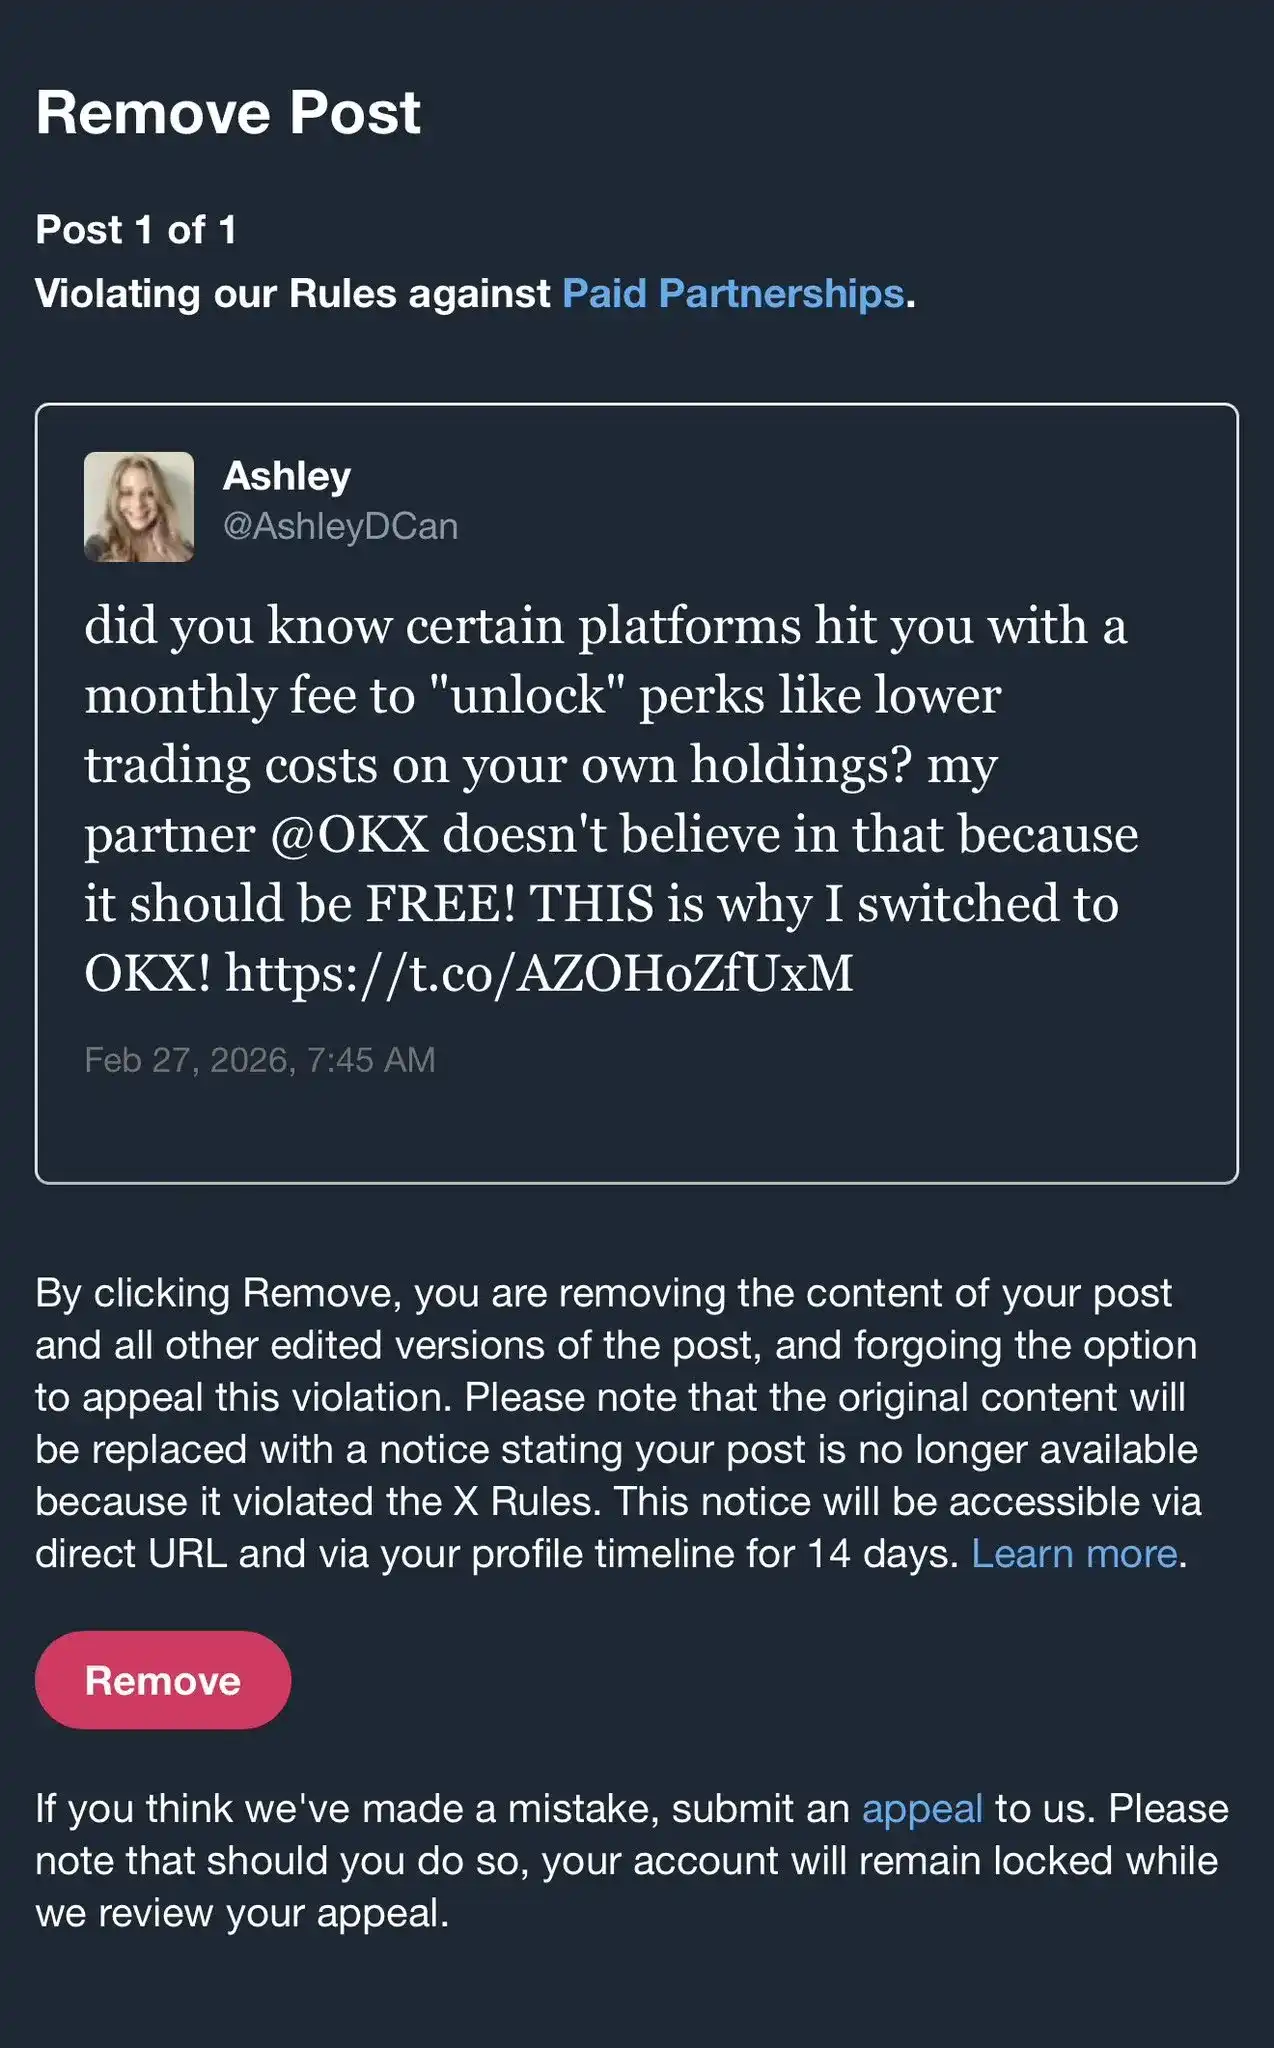The height and width of the screenshot is (2048, 1274).
Task: Click the display name Ashley
Action: 287,476
